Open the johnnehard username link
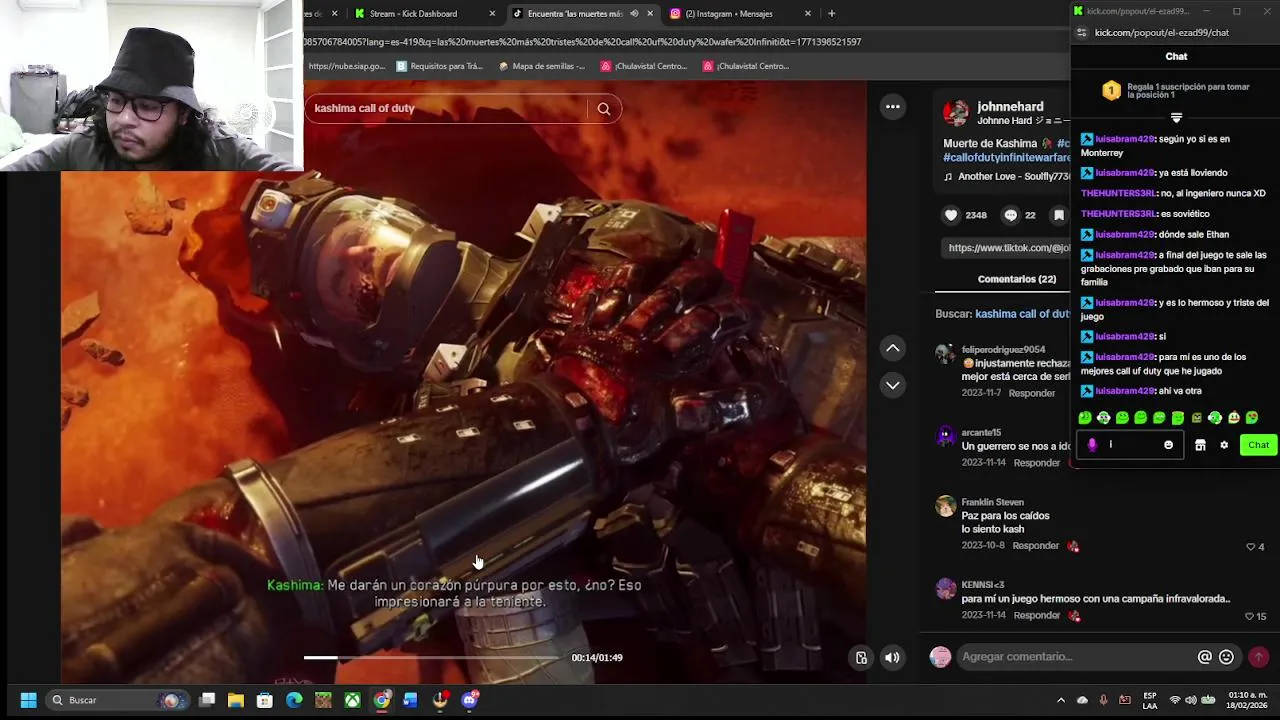The image size is (1280, 720). point(1010,106)
